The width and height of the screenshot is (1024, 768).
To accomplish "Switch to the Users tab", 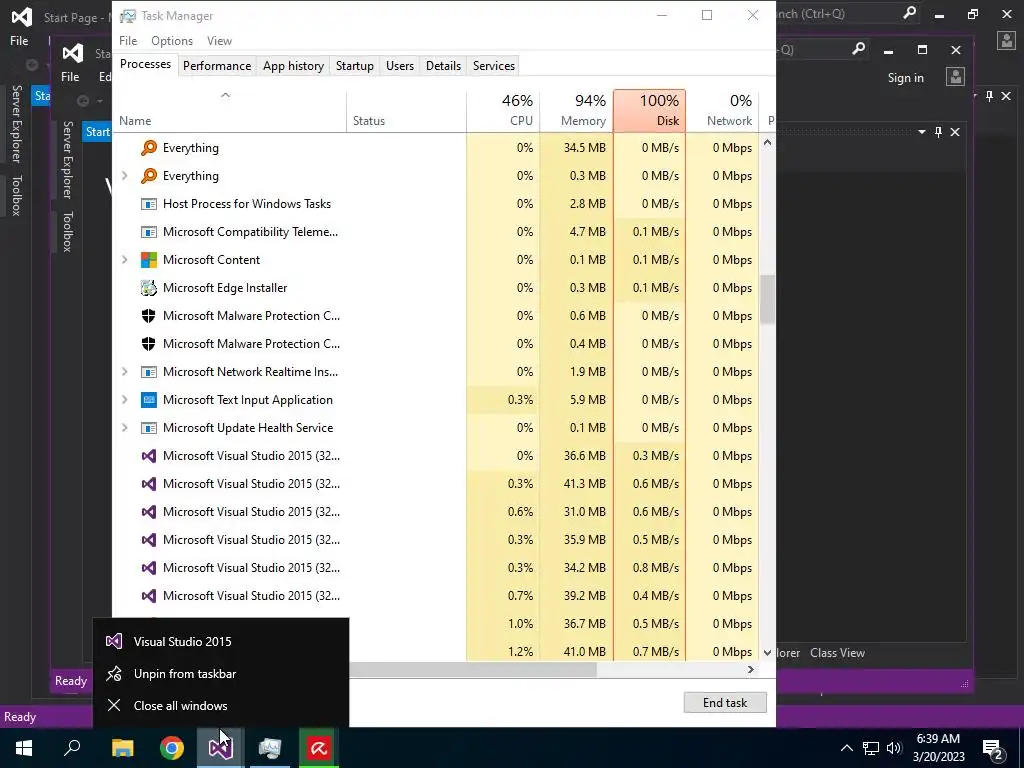I will pos(400,65).
